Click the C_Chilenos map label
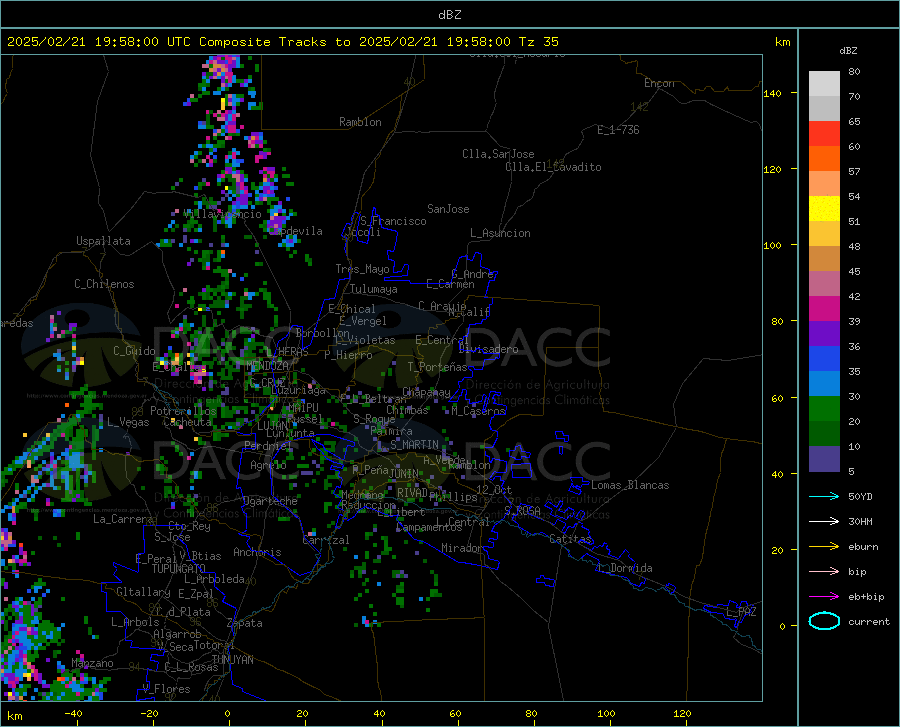This screenshot has width=900, height=727. tap(104, 284)
